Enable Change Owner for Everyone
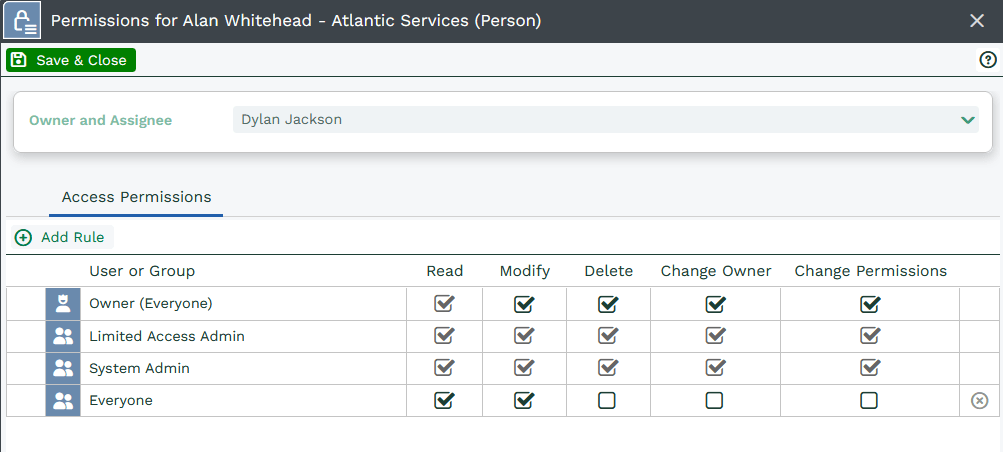Image resolution: width=1003 pixels, height=452 pixels. [x=714, y=401]
